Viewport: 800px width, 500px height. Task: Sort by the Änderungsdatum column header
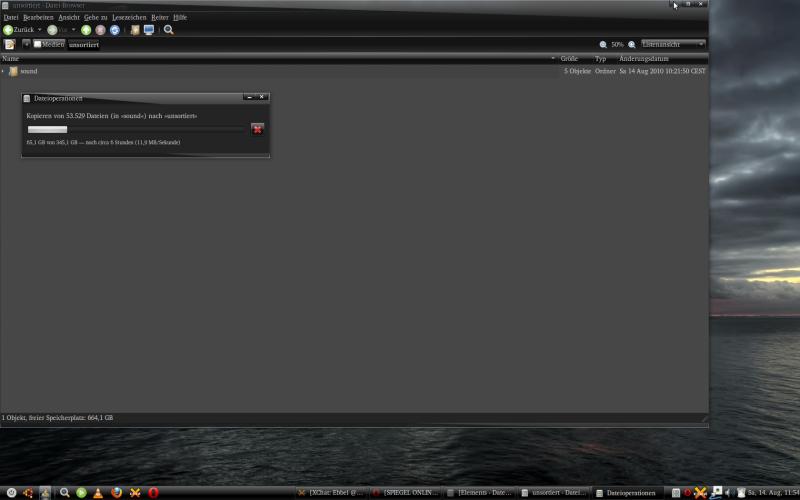click(644, 59)
